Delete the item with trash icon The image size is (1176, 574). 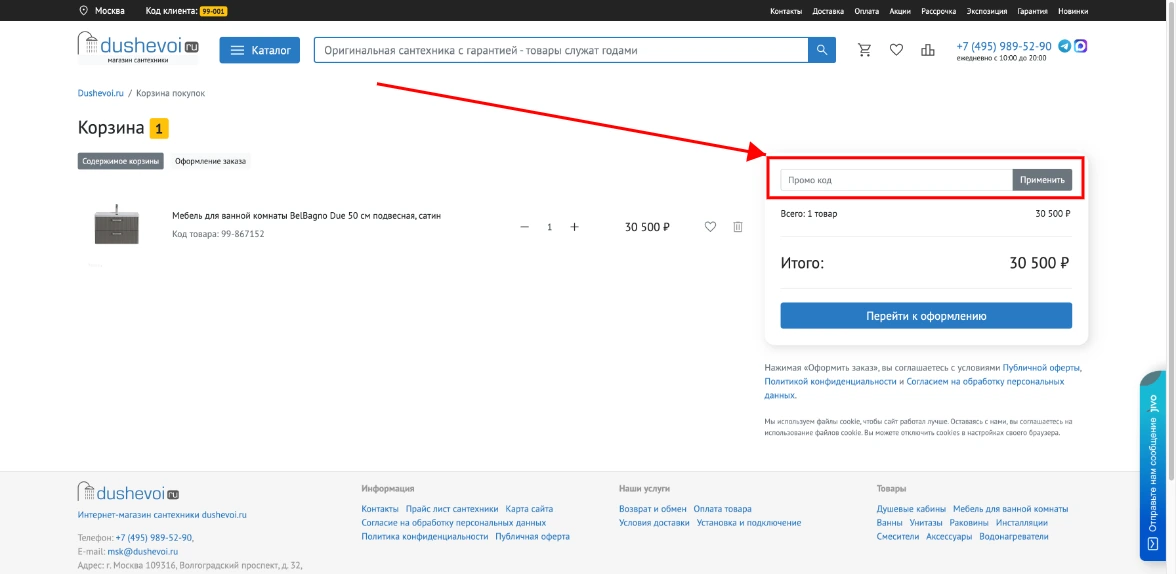(738, 227)
